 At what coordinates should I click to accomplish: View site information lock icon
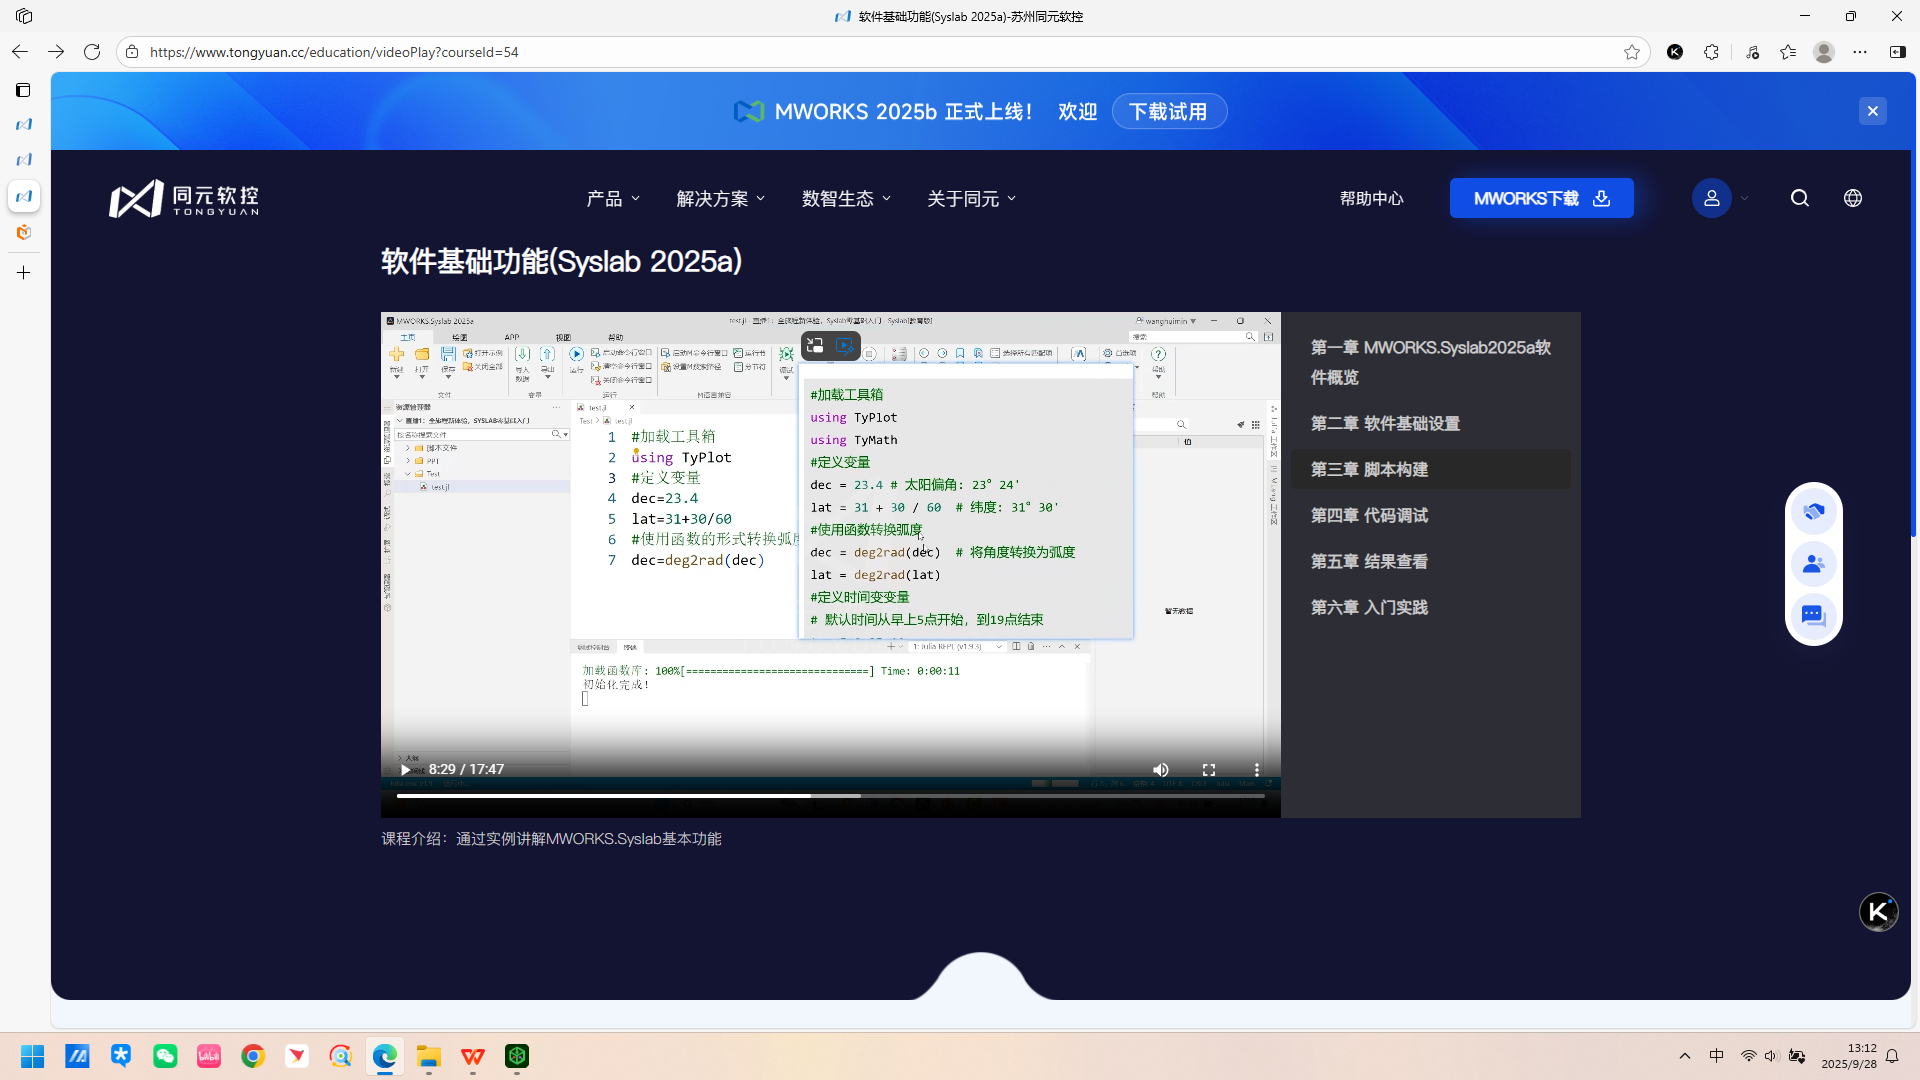132,52
